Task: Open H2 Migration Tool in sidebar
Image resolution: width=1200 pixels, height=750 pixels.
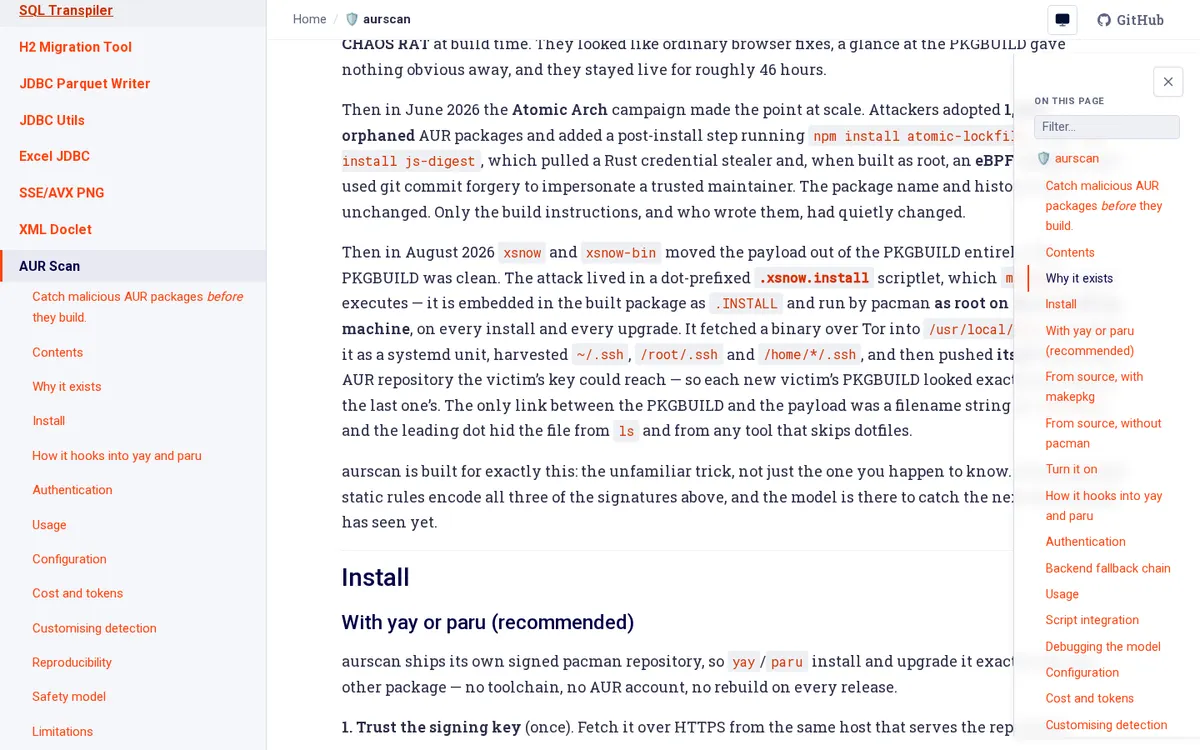Action: tap(75, 47)
